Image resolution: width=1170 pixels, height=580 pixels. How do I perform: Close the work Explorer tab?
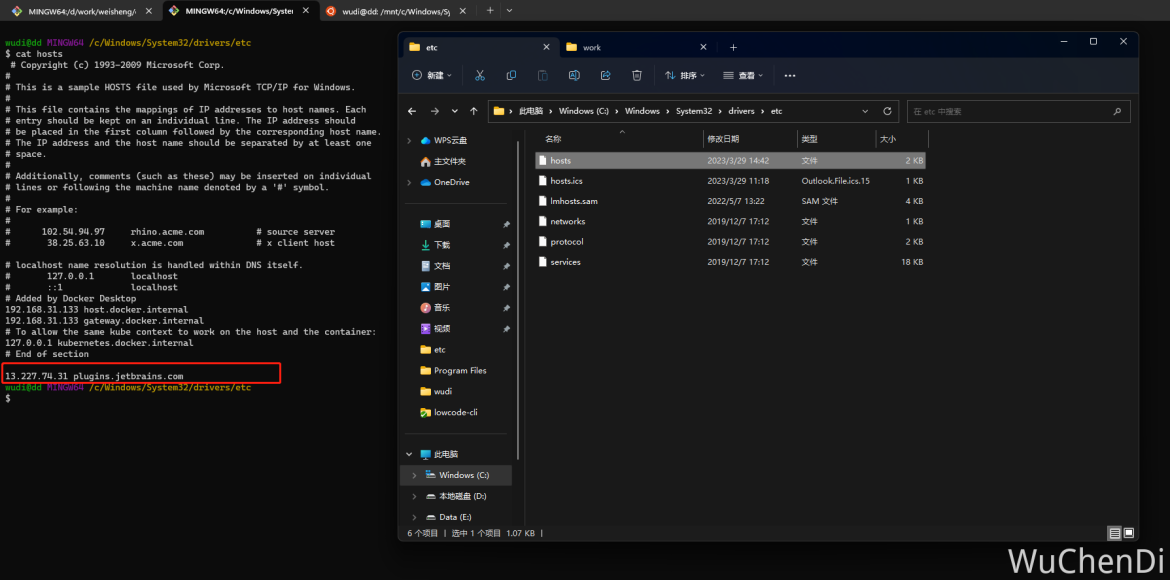point(702,47)
